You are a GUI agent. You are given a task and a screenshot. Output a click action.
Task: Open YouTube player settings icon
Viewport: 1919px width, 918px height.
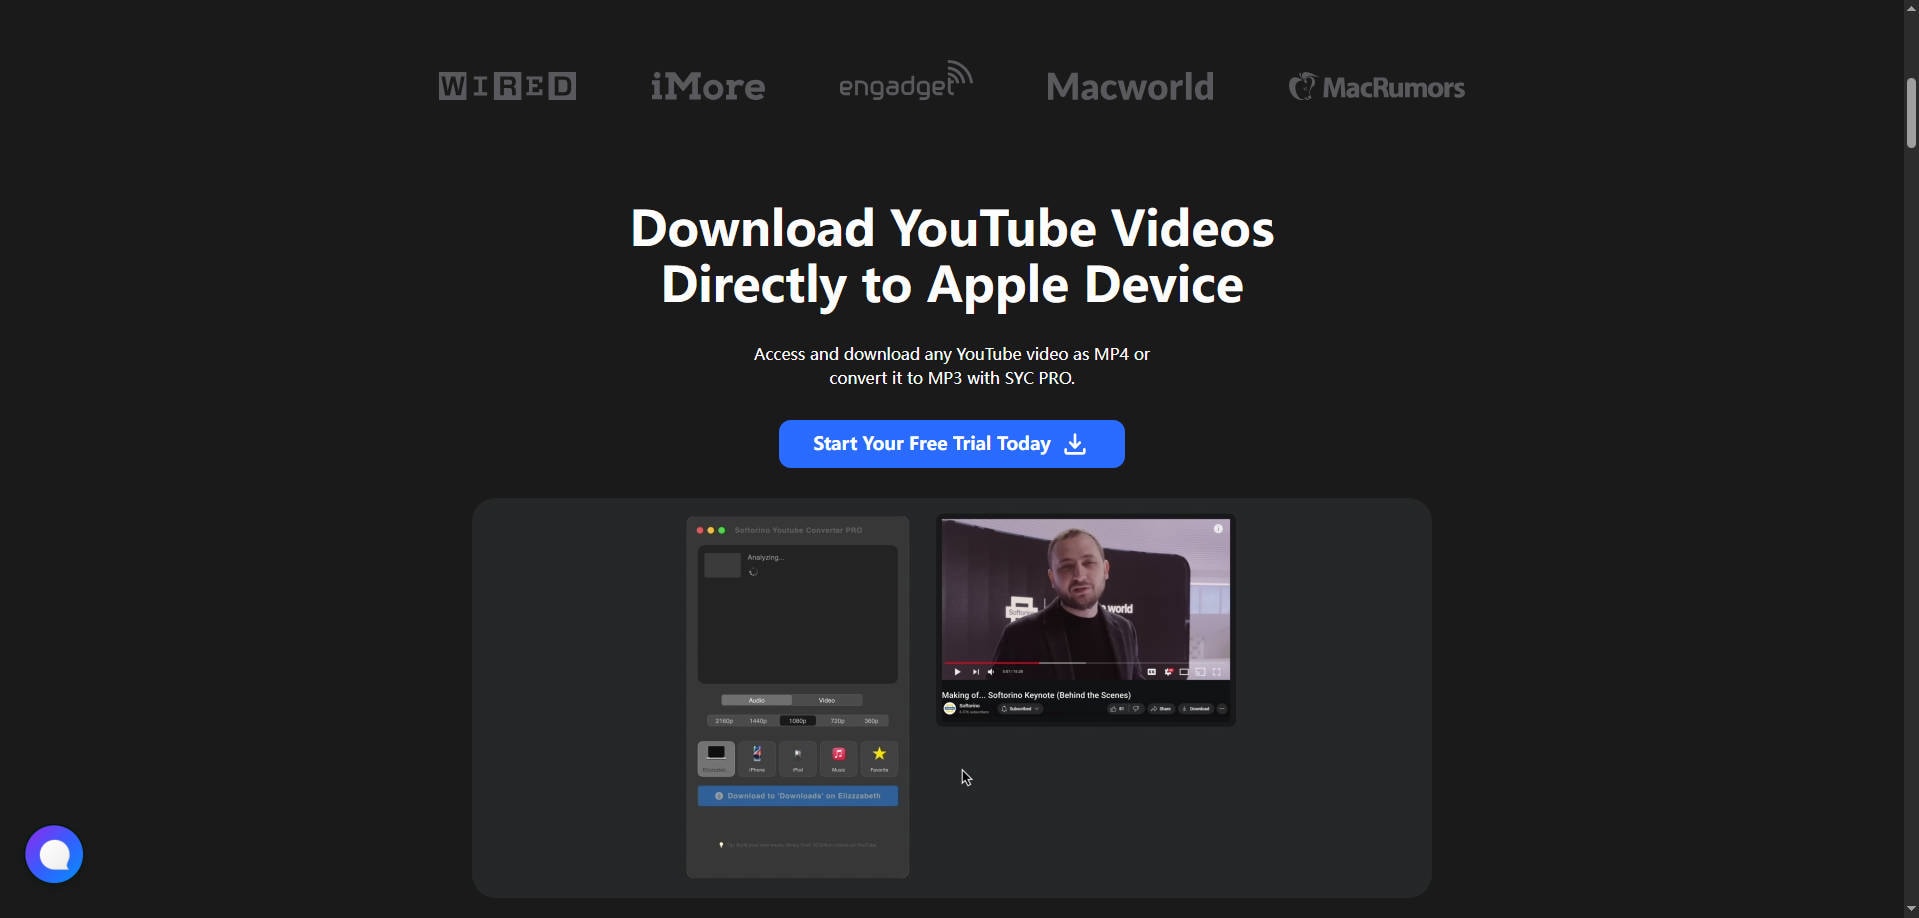1168,672
